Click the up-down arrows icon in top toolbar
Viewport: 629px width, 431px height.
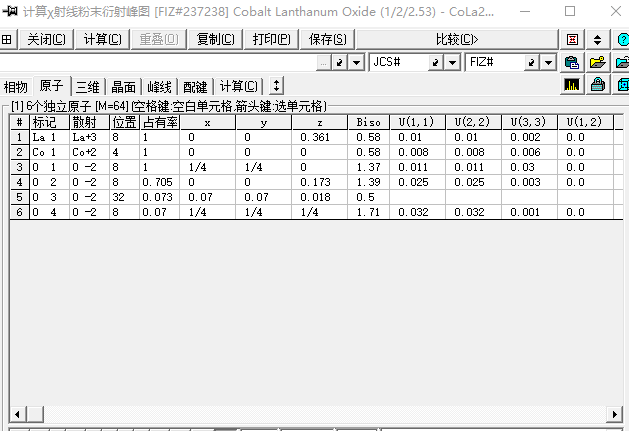click(x=597, y=39)
